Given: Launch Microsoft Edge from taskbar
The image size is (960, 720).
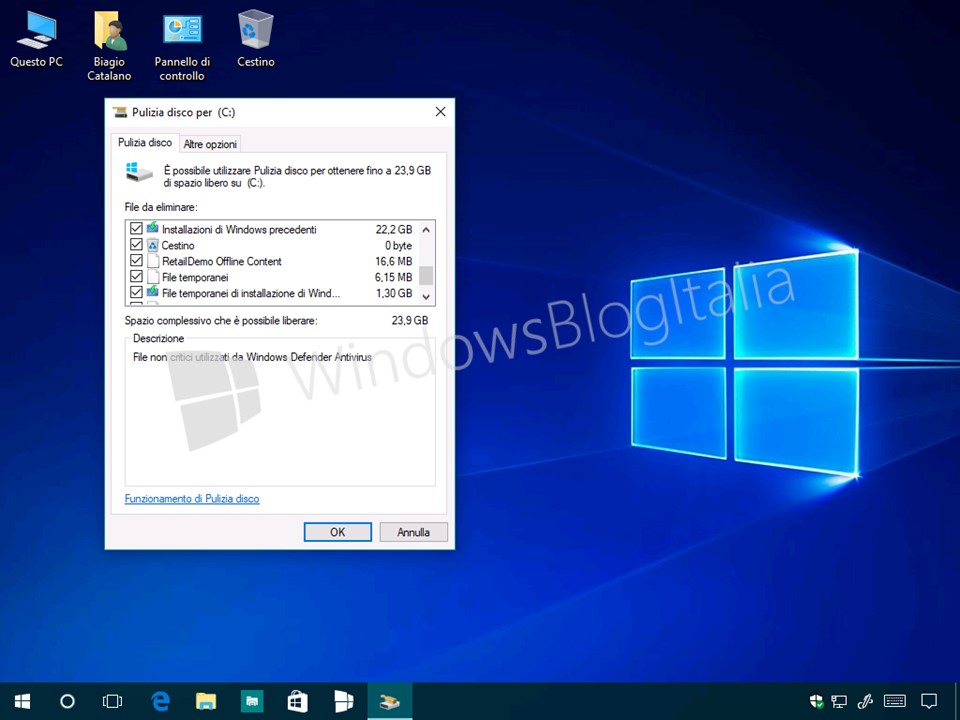Looking at the screenshot, I should (160, 701).
